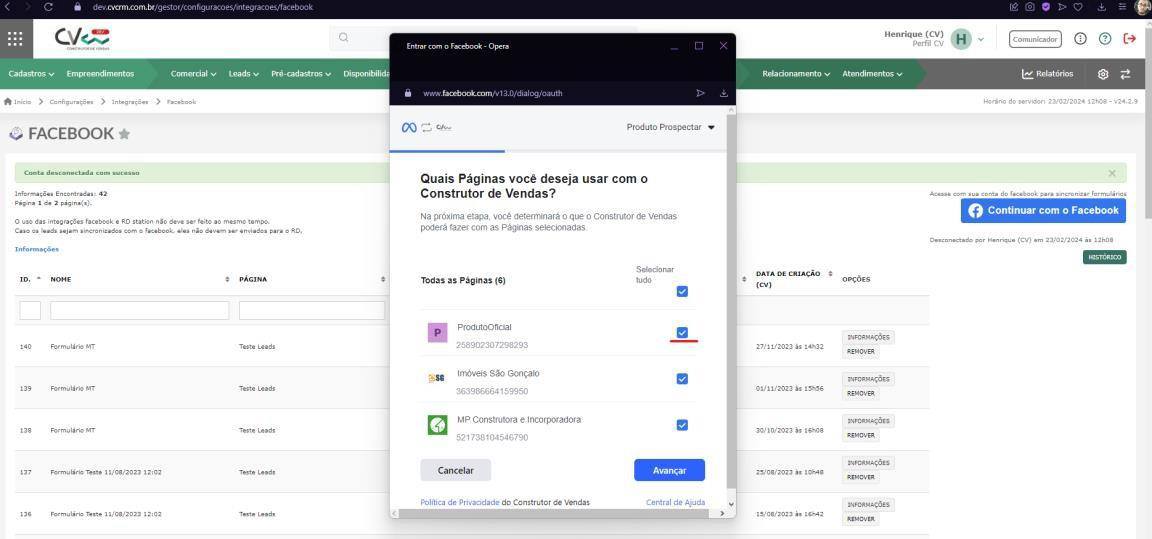Uncheck MP Construtora e Incorporadora checkbox
Image resolution: width=1152 pixels, height=539 pixels.
682,425
